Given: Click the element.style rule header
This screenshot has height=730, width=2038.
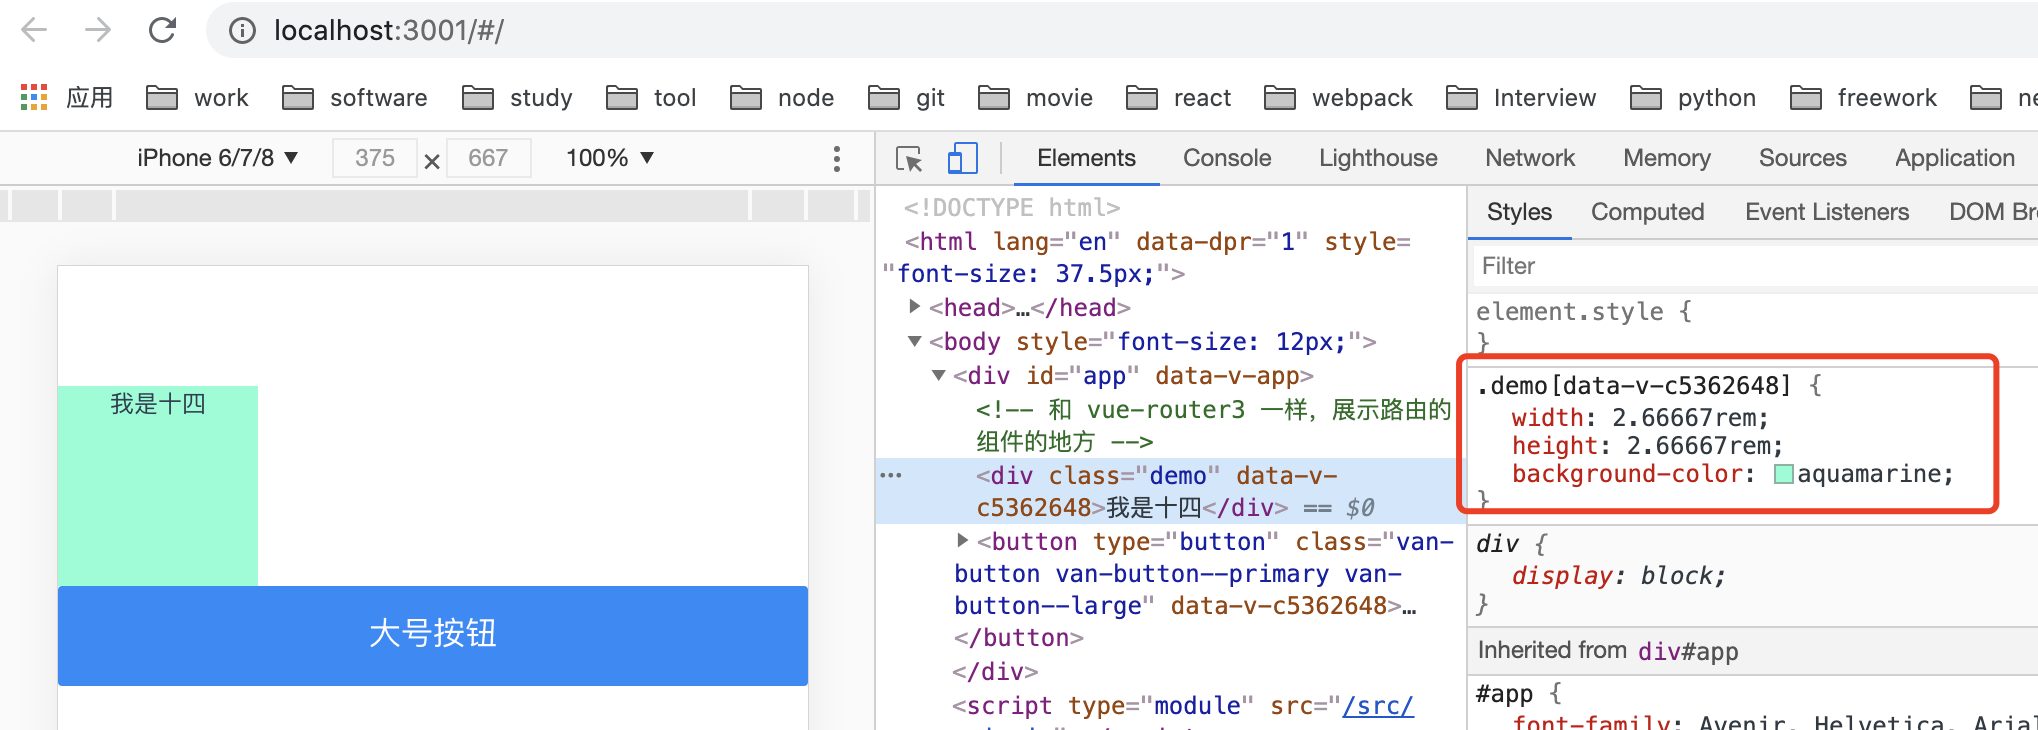Looking at the screenshot, I should tap(1584, 312).
